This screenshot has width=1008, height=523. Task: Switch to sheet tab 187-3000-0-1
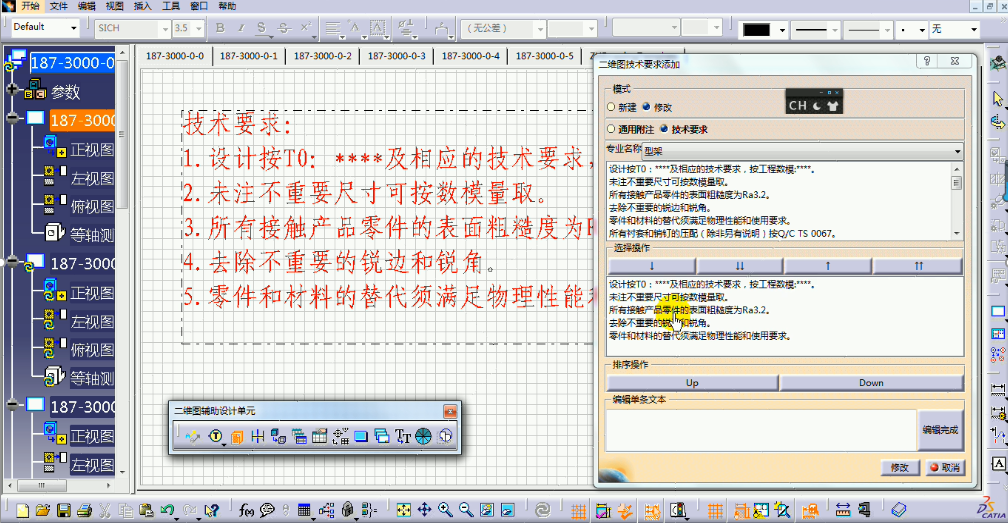[x=249, y=56]
